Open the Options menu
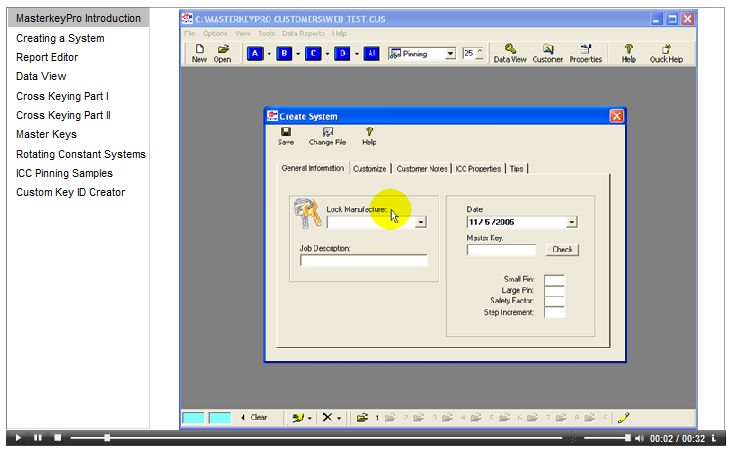The width and height of the screenshot is (733, 449). click(215, 34)
